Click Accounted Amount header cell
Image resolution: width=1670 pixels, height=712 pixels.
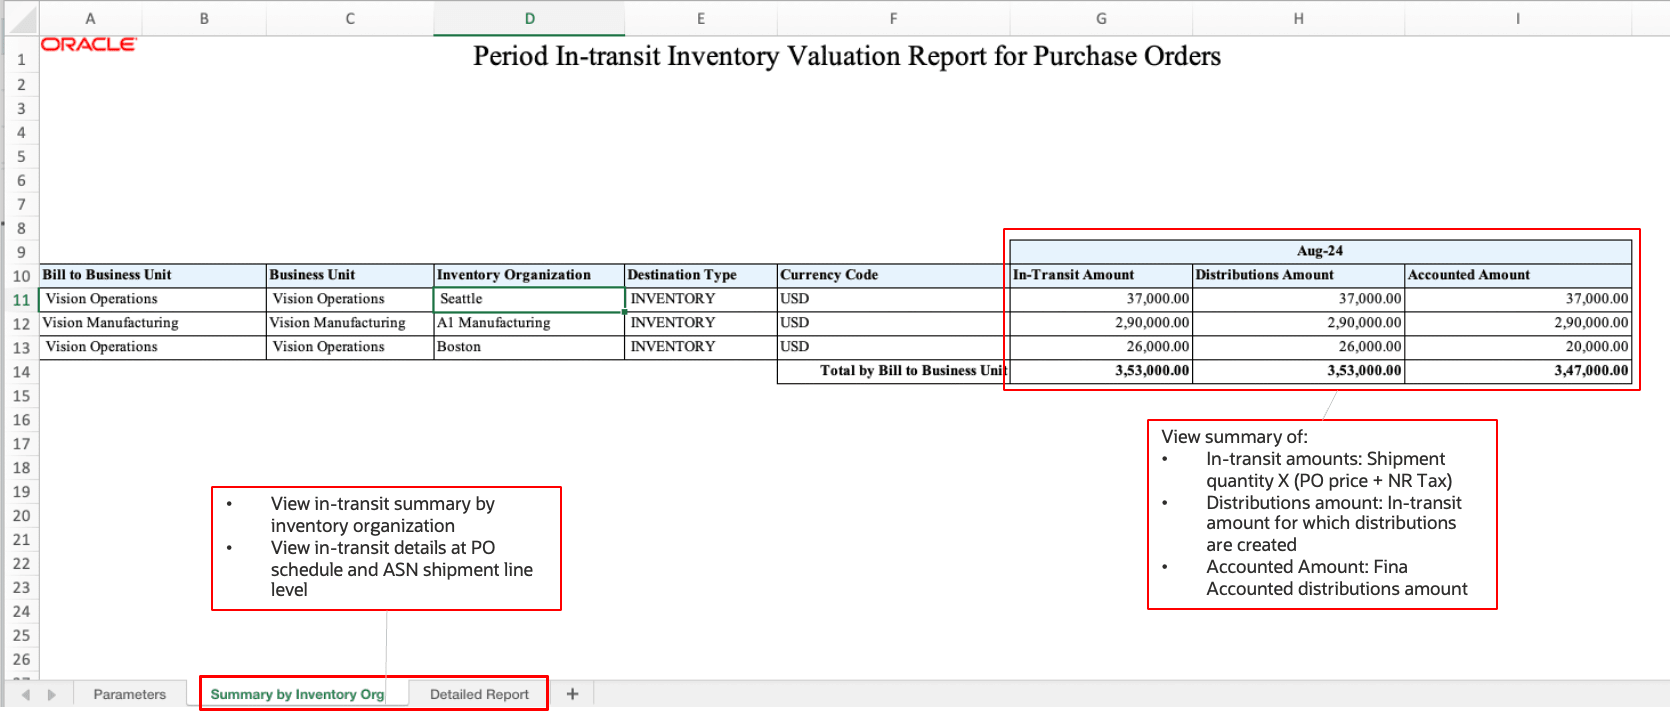1518,275
